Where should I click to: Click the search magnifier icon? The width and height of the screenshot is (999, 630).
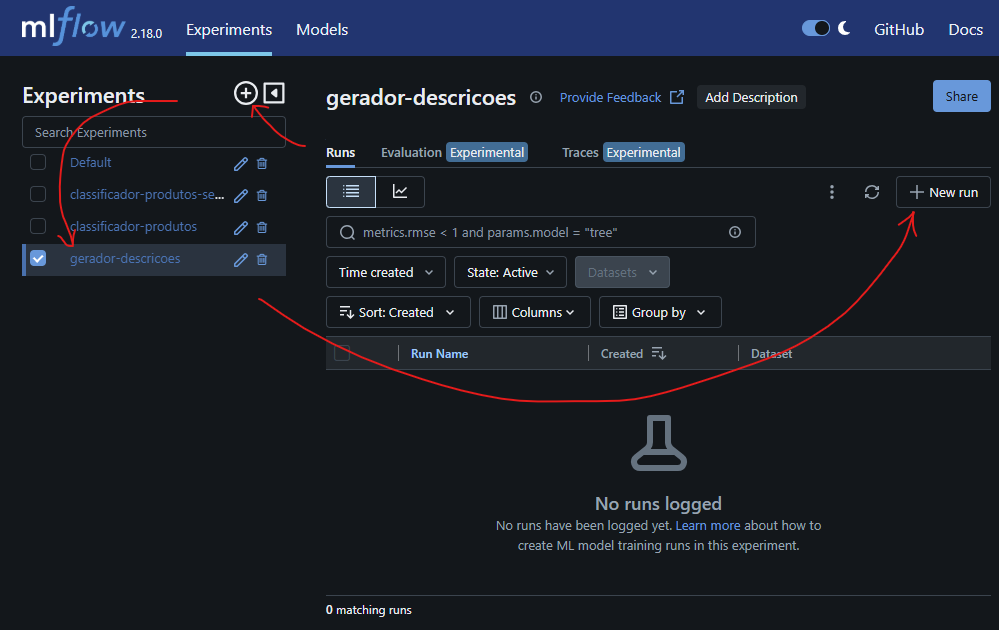(347, 233)
